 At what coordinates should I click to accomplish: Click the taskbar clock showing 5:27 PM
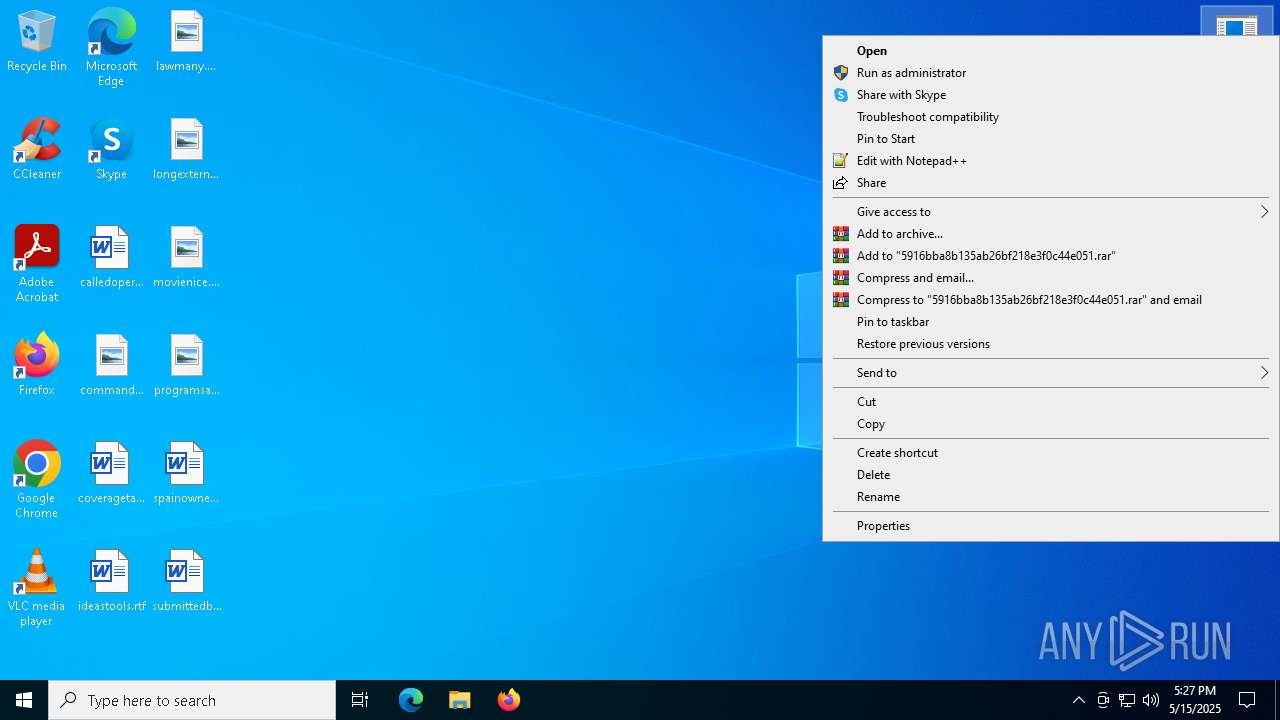[x=1195, y=700]
